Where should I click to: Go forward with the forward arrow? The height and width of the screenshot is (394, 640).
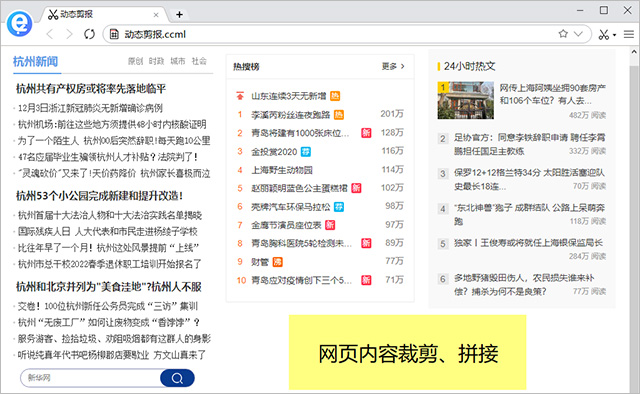click(x=69, y=34)
